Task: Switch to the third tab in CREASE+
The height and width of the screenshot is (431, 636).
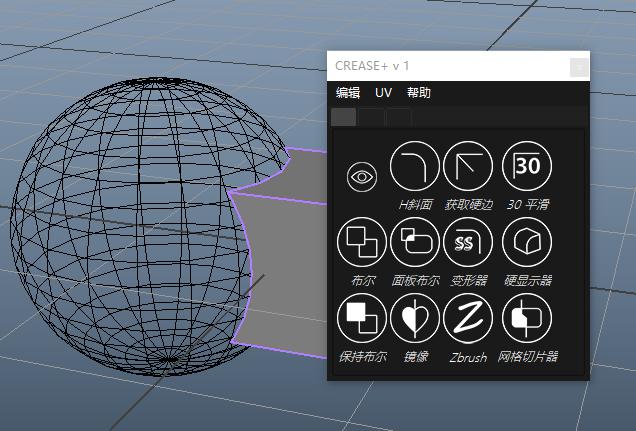Action: click(399, 117)
